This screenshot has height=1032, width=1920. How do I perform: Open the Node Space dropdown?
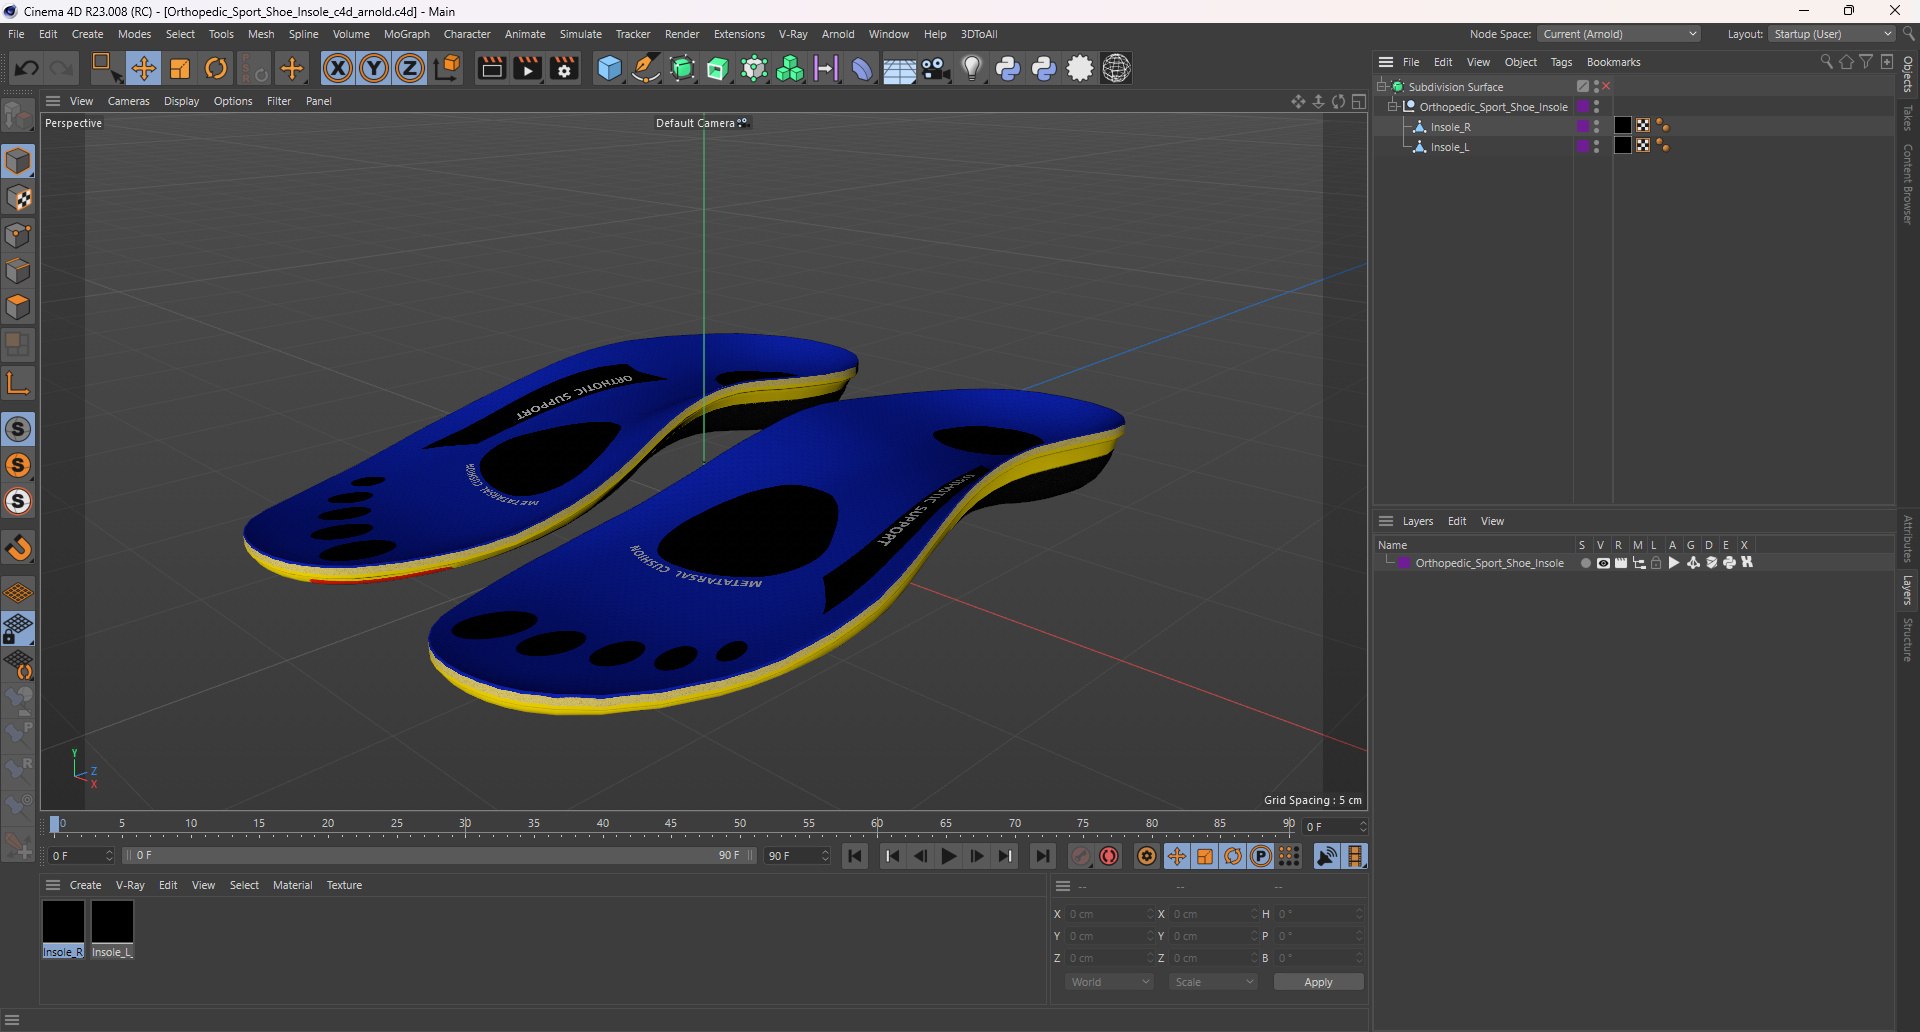click(x=1618, y=34)
